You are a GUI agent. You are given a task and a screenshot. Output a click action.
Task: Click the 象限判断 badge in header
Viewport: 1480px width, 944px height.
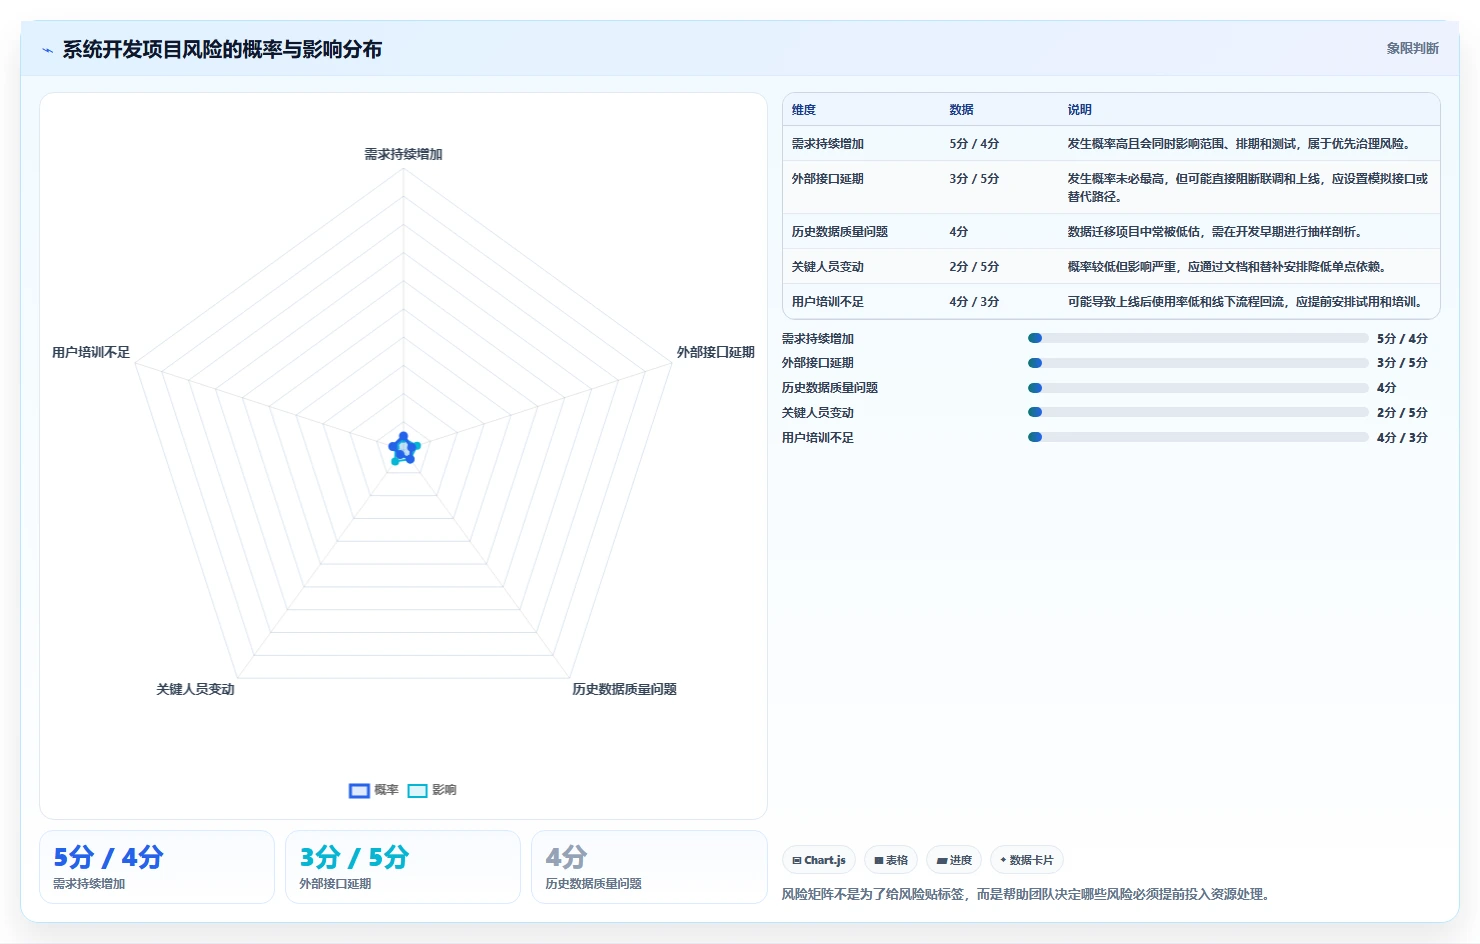1412,48
